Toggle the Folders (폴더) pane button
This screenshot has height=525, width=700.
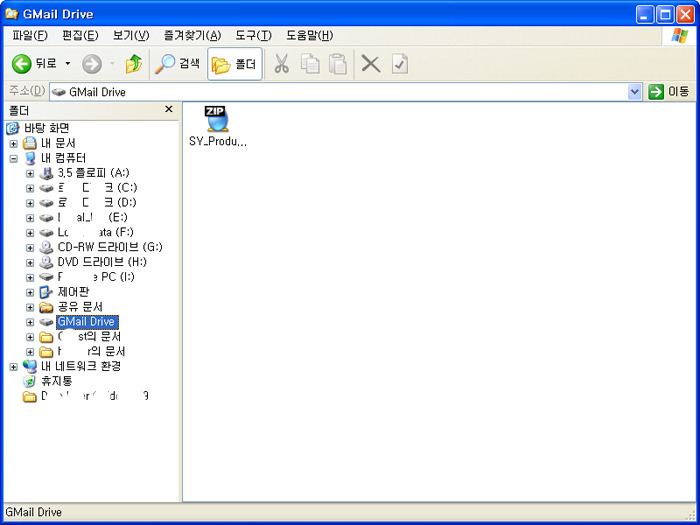(x=235, y=64)
